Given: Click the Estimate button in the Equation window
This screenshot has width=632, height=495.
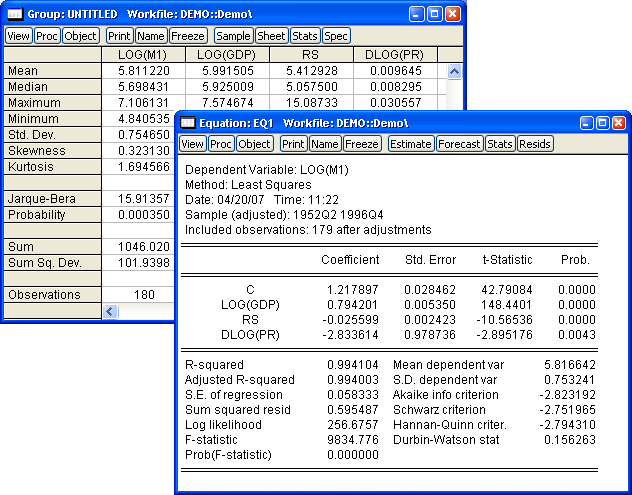Looking at the screenshot, I should point(411,144).
